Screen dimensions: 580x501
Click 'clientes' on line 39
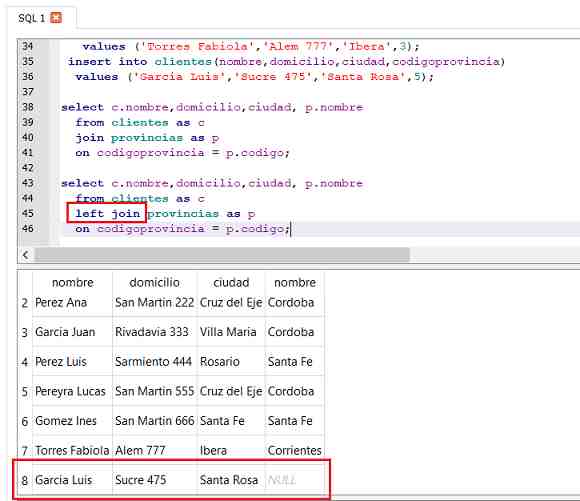pos(140,122)
